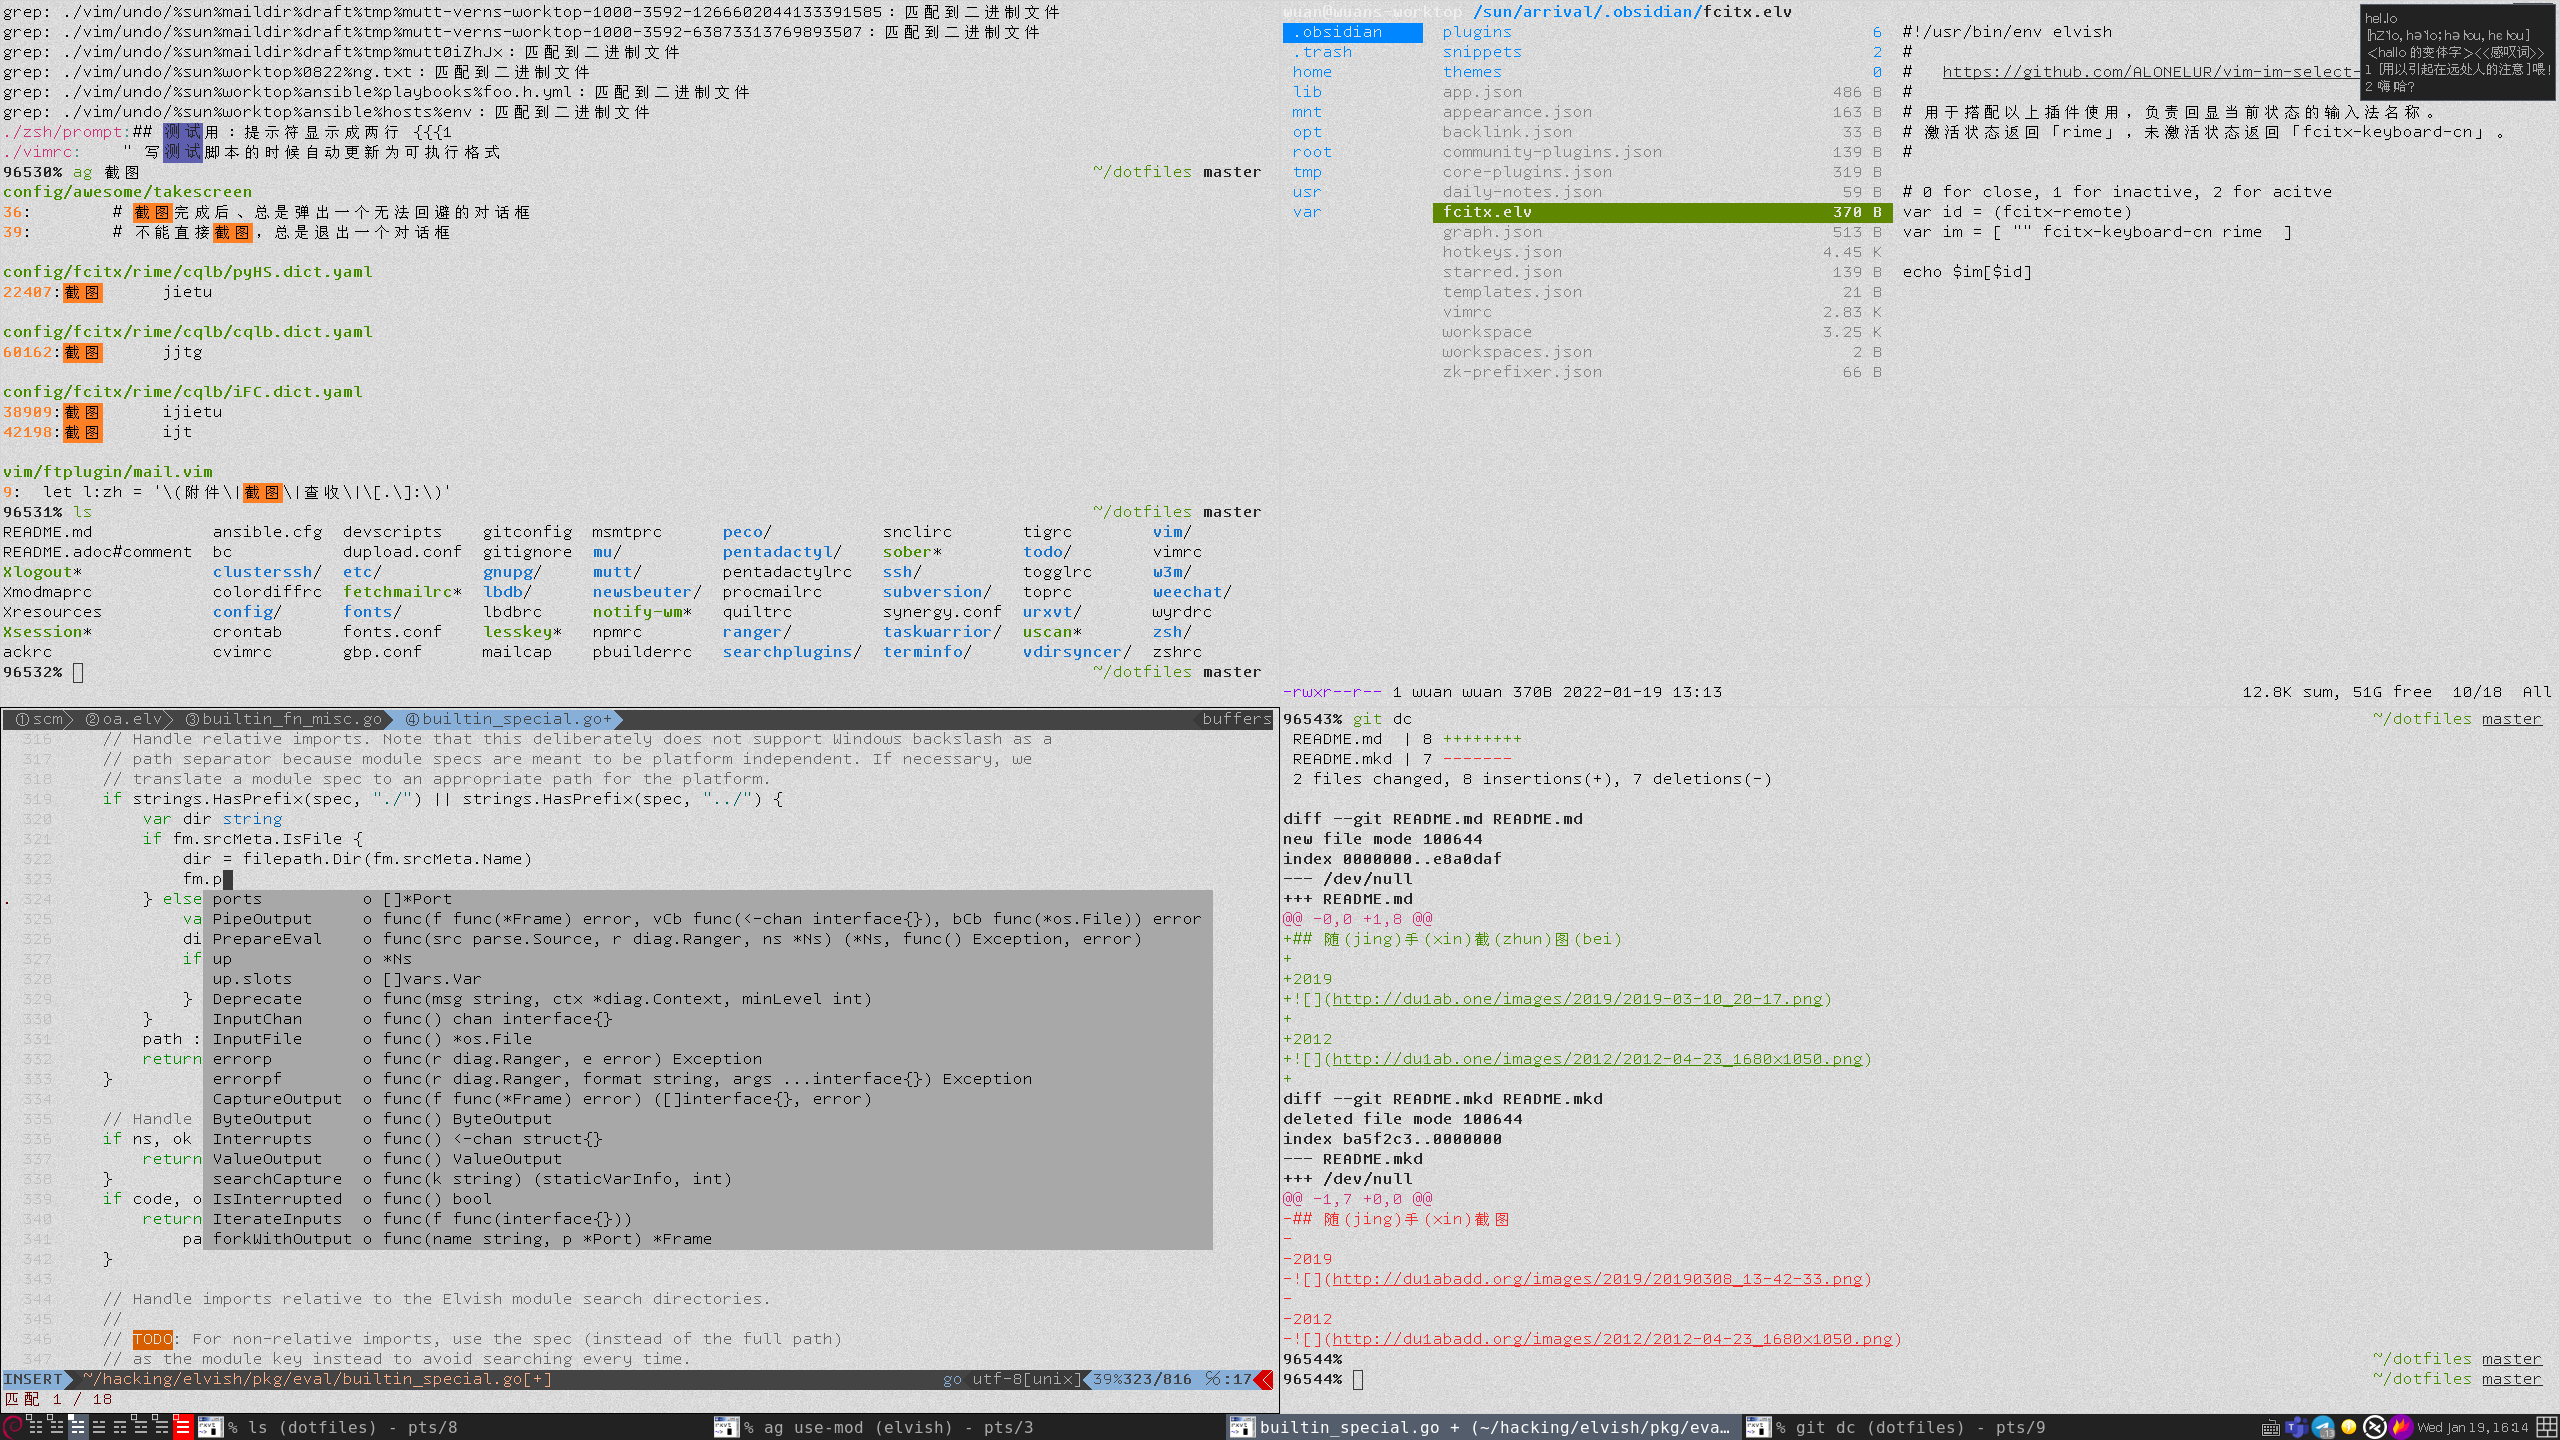Click the layout grid icon beside the clock

pos(2547,1427)
